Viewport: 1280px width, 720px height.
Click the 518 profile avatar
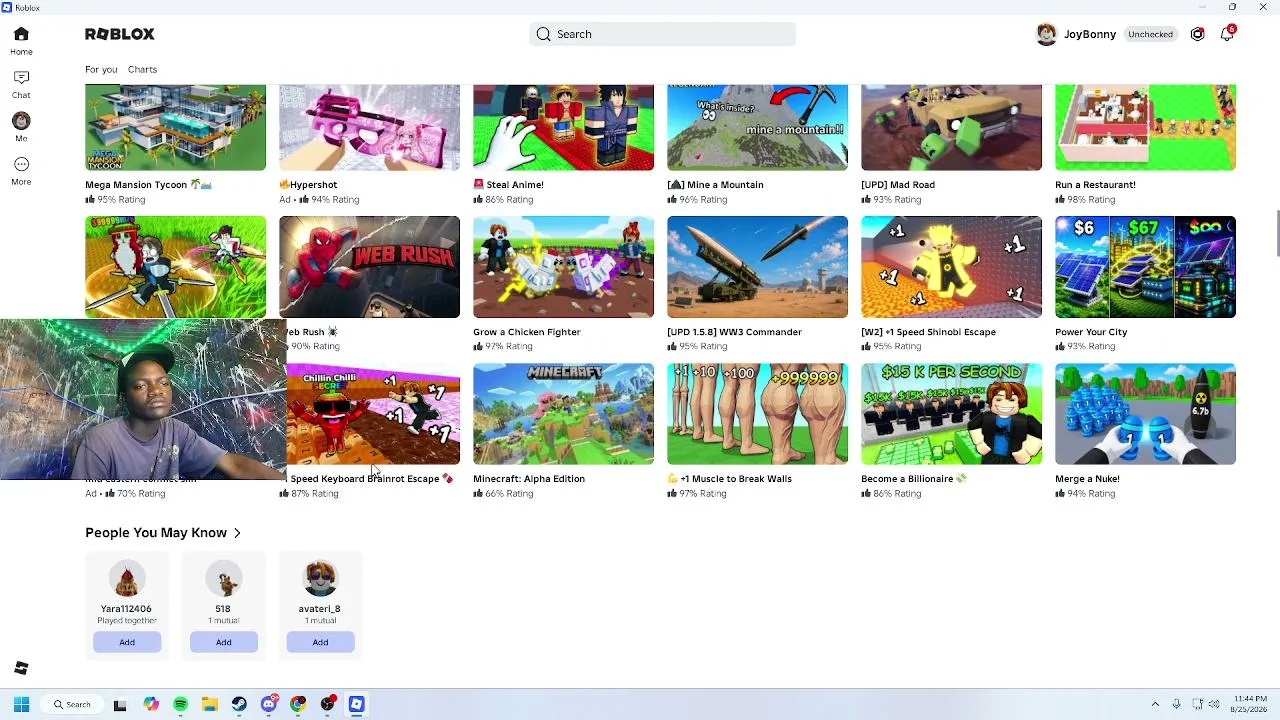[x=223, y=579]
